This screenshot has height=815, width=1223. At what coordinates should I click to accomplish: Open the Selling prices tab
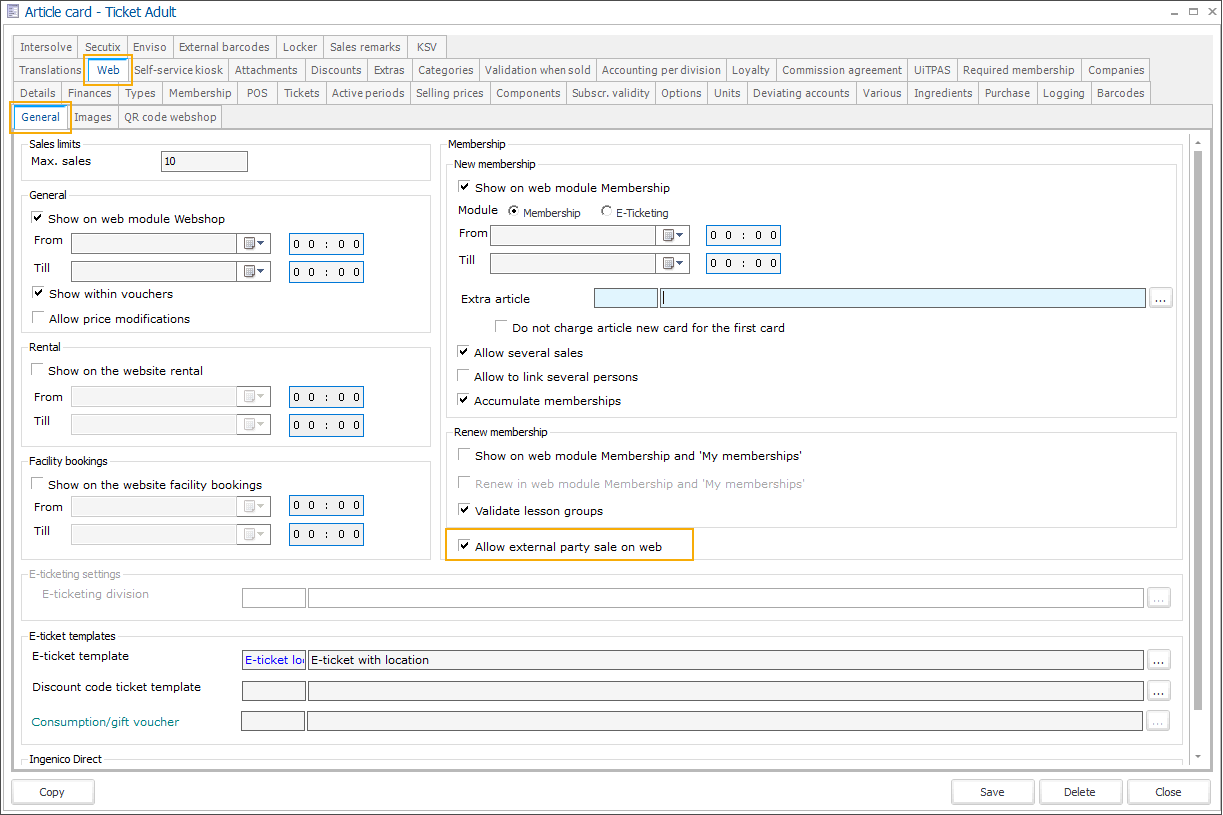449,93
